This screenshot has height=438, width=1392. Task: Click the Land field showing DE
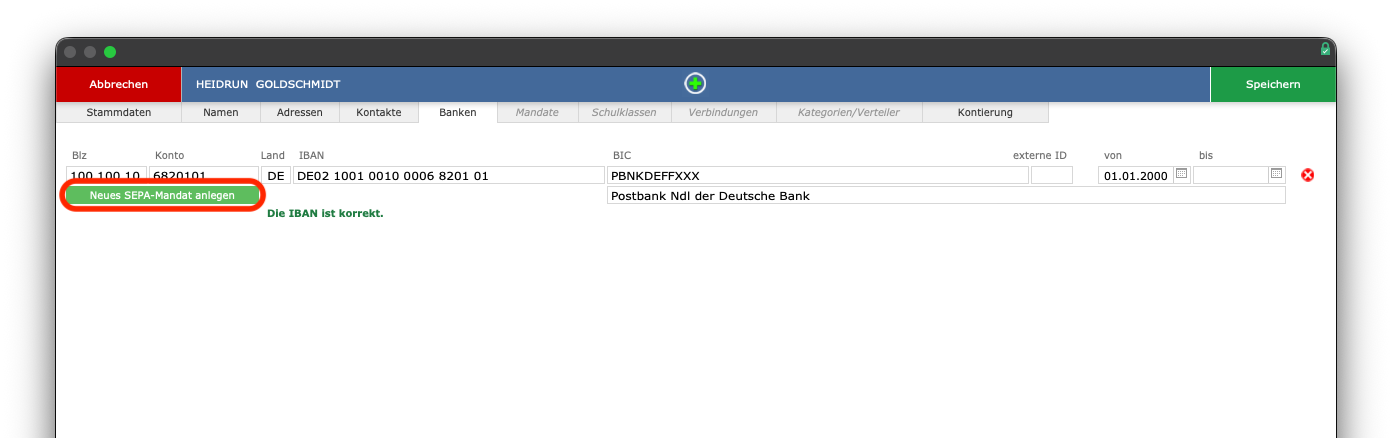[x=276, y=176]
